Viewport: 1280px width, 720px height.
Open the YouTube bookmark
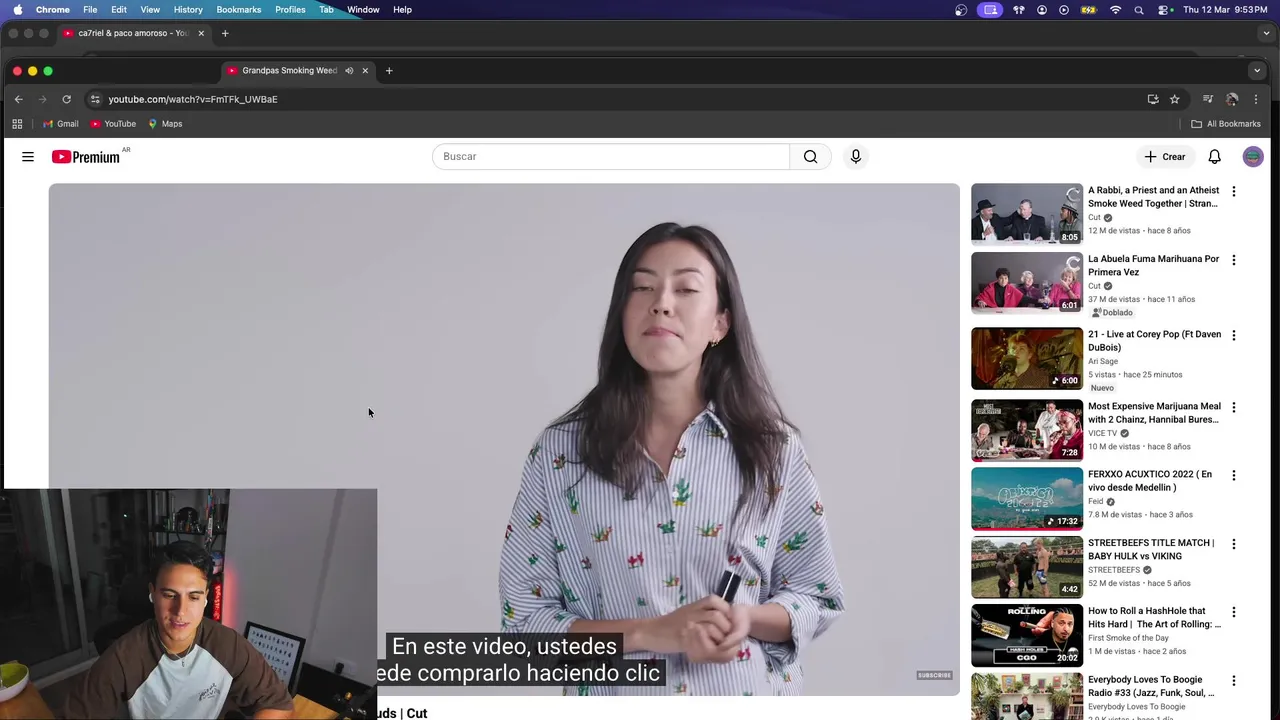[113, 124]
